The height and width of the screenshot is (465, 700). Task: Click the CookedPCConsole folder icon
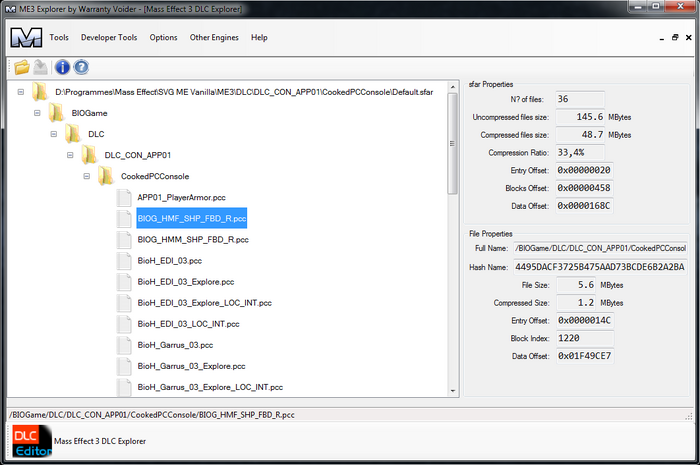pos(105,176)
